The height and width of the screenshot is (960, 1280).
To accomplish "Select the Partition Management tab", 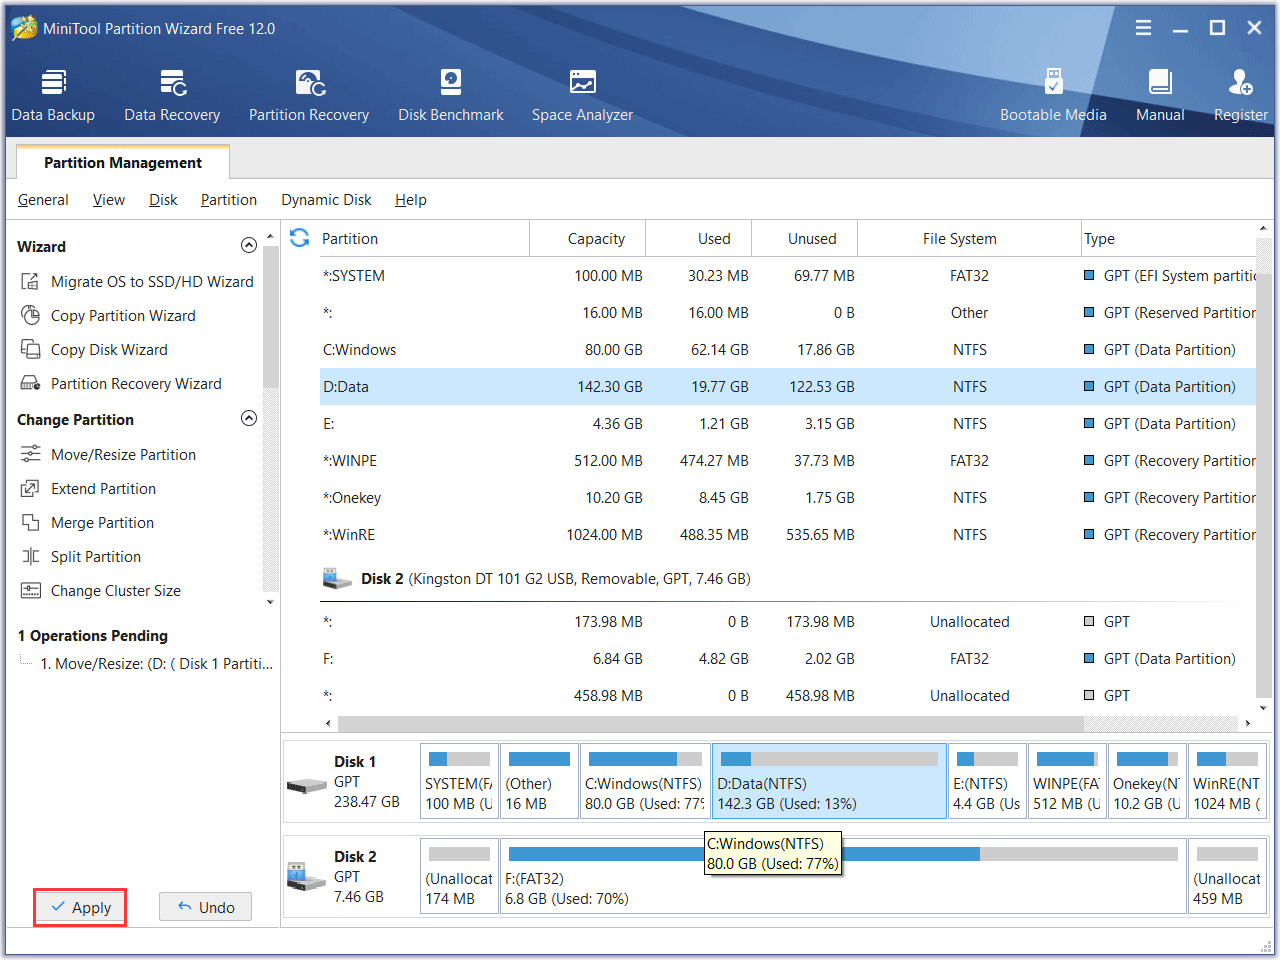I will point(123,163).
